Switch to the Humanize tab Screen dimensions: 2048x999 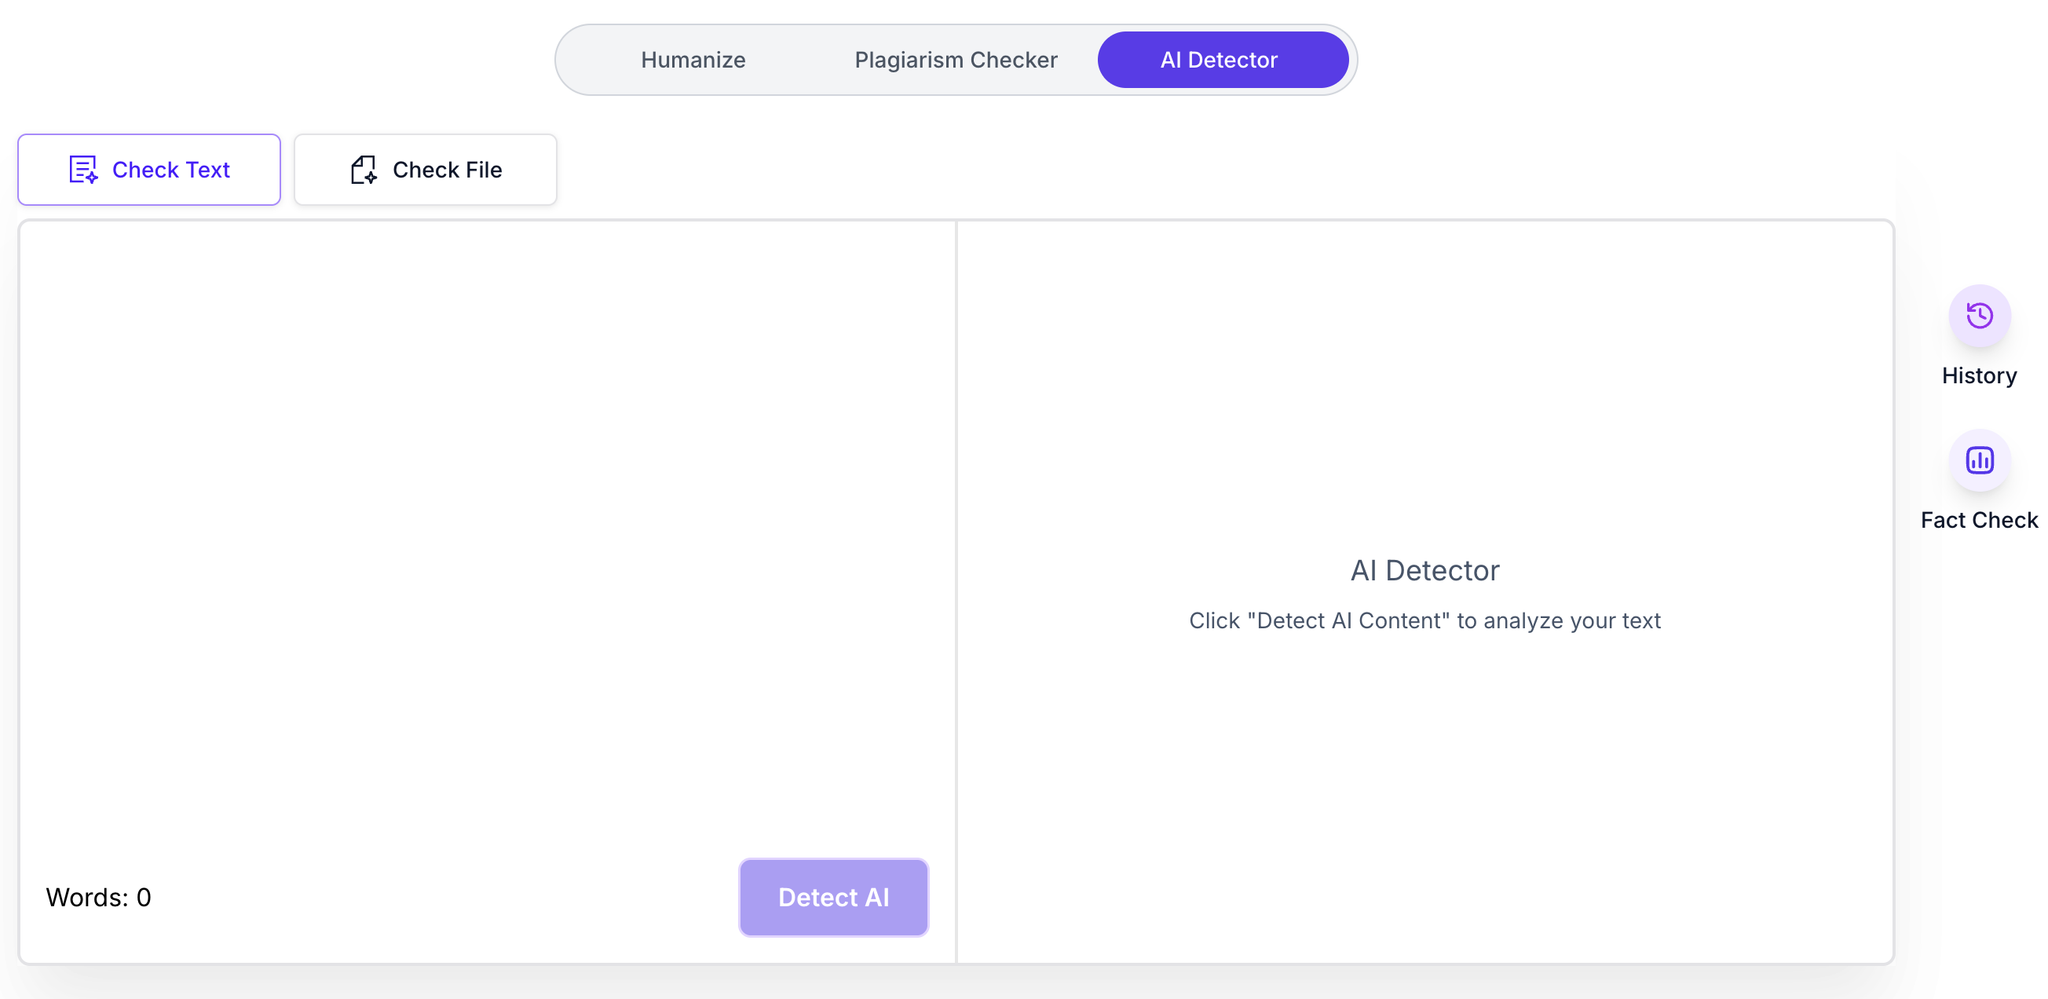[x=693, y=60]
